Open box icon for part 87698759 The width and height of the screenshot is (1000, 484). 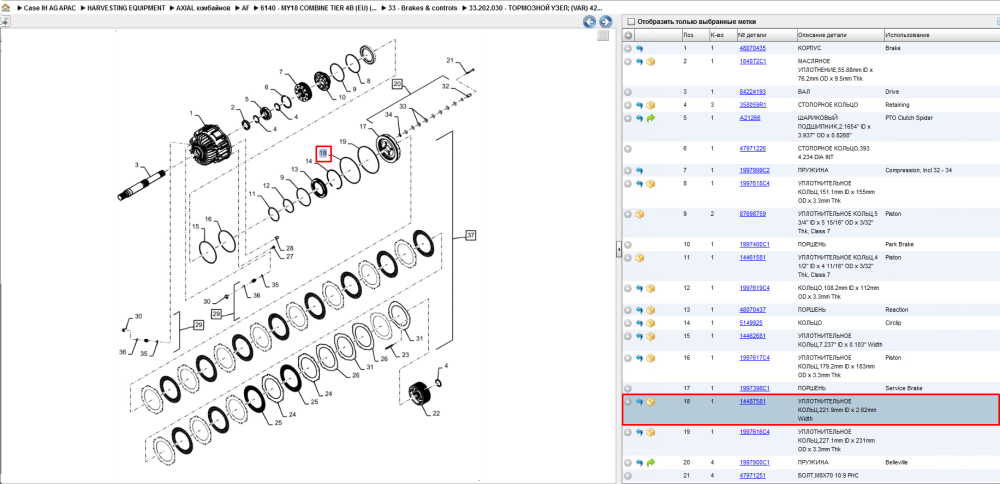click(639, 214)
